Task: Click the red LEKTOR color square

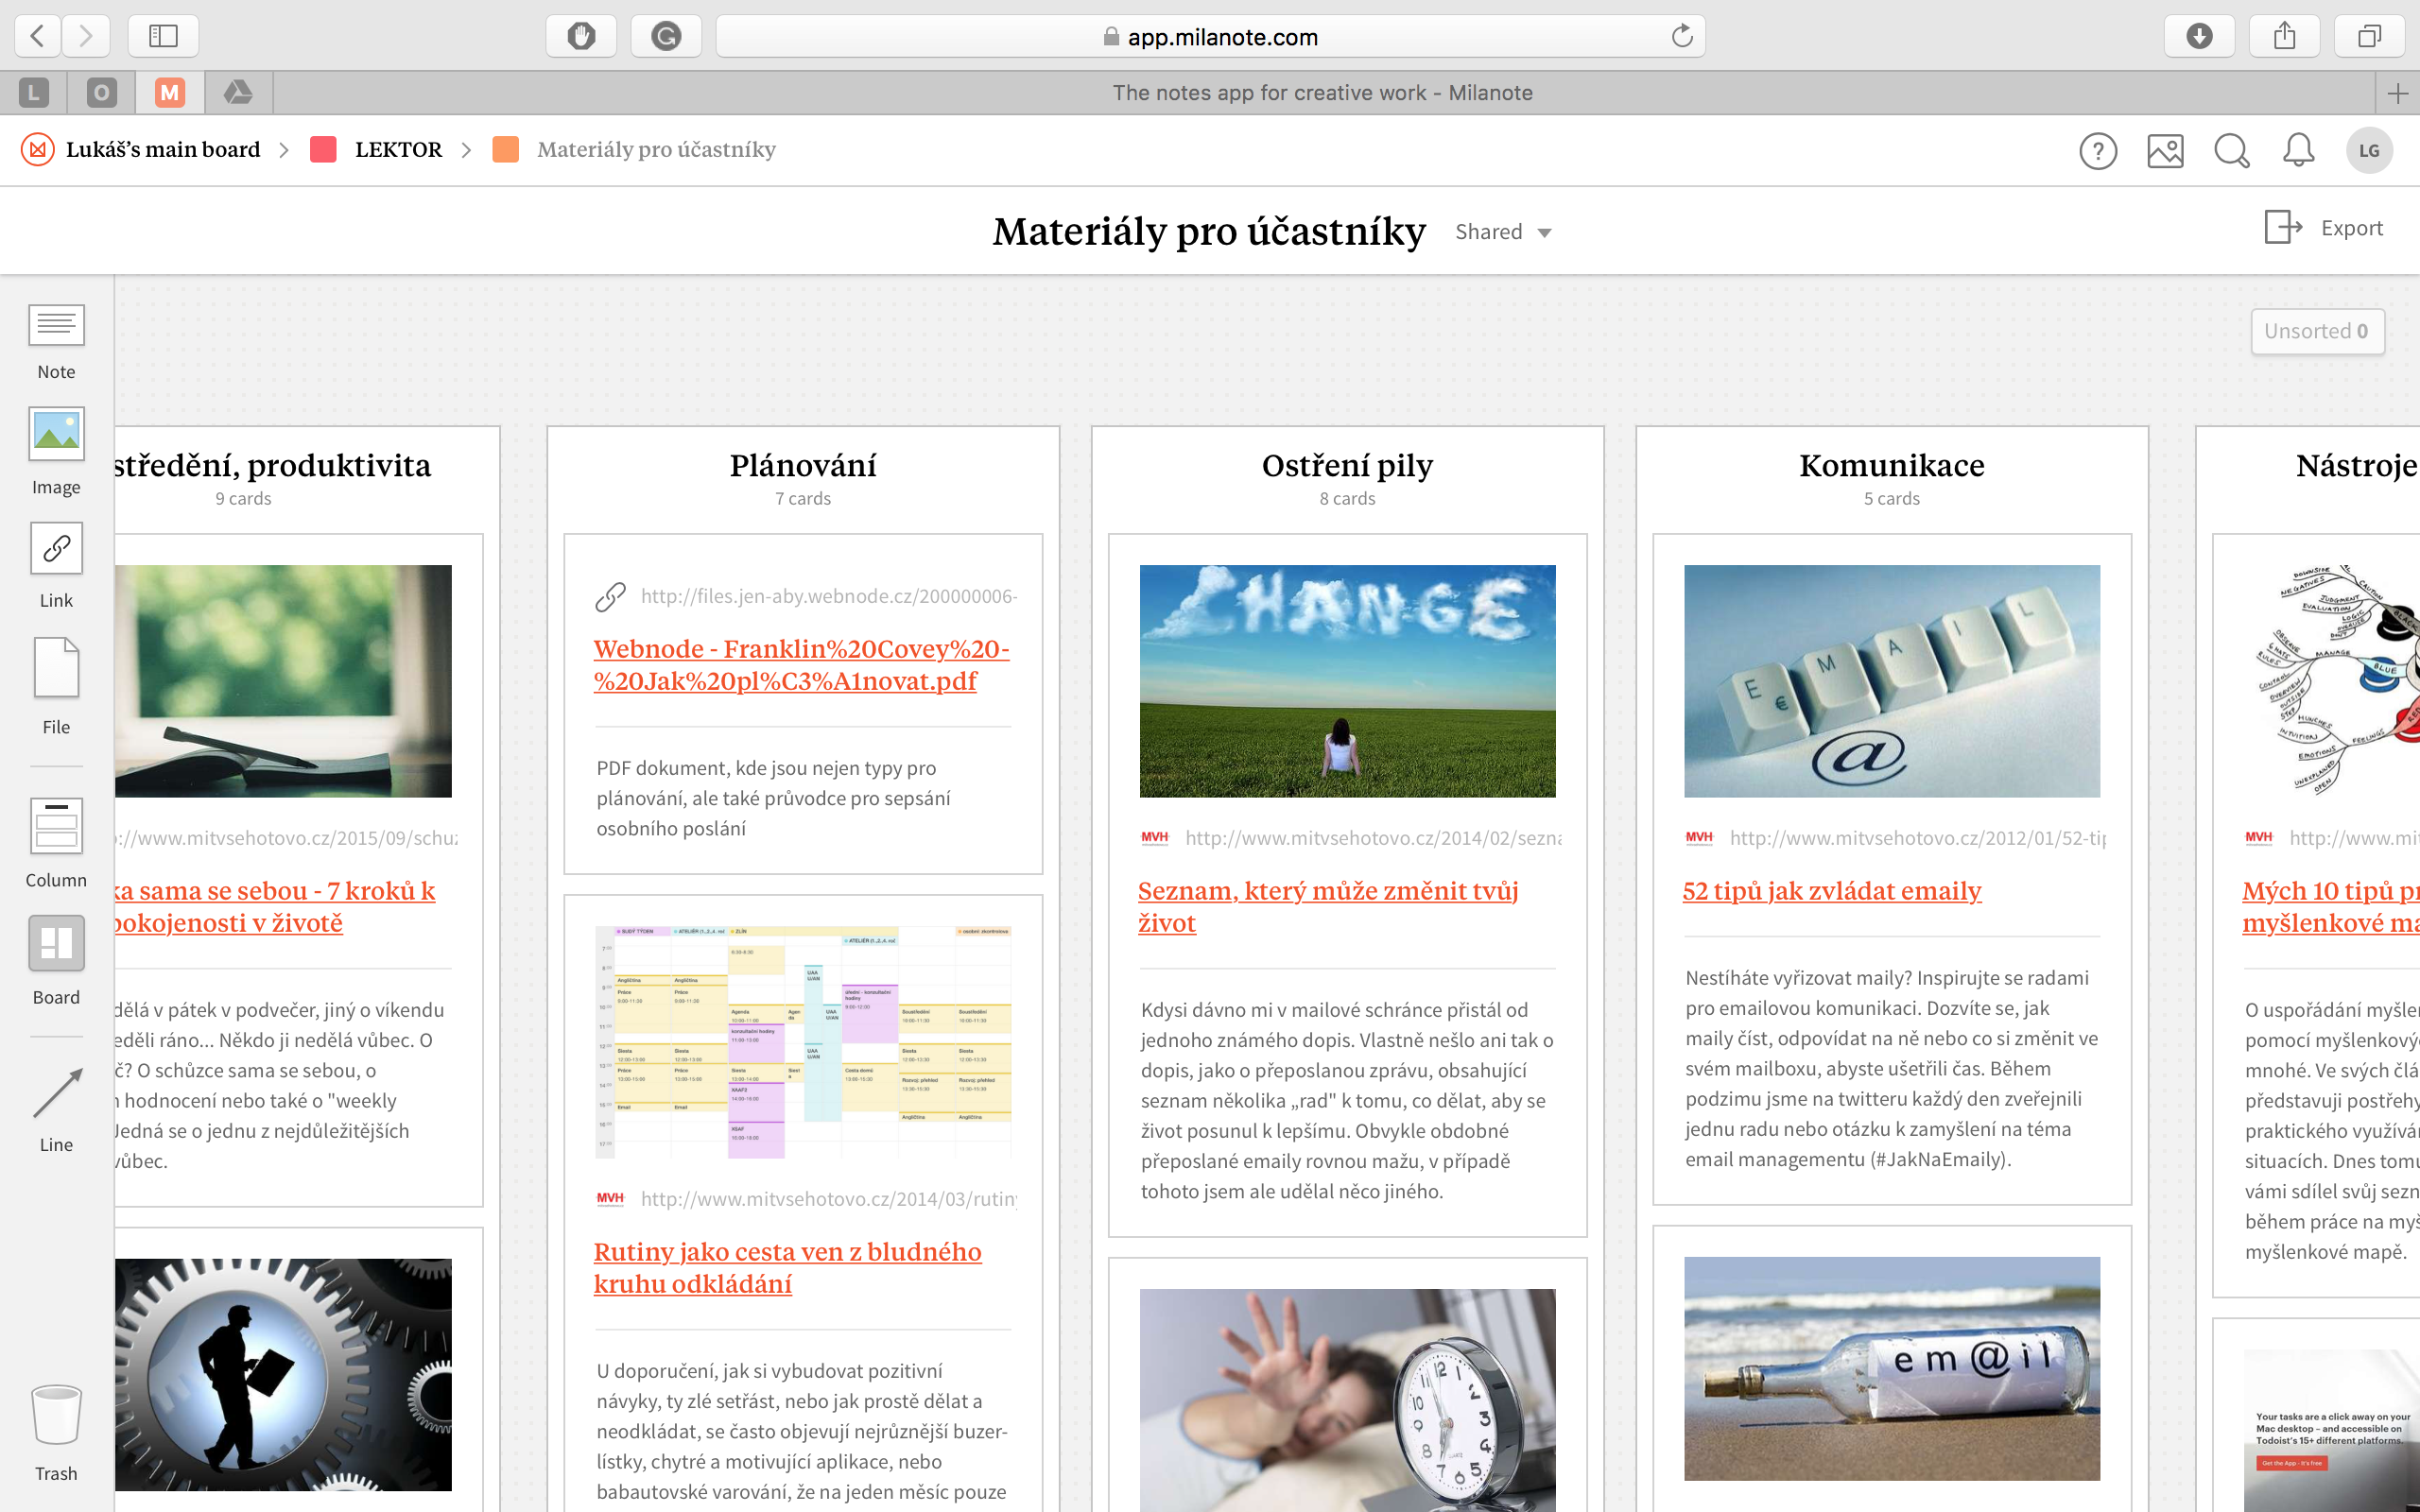Action: coord(323,150)
